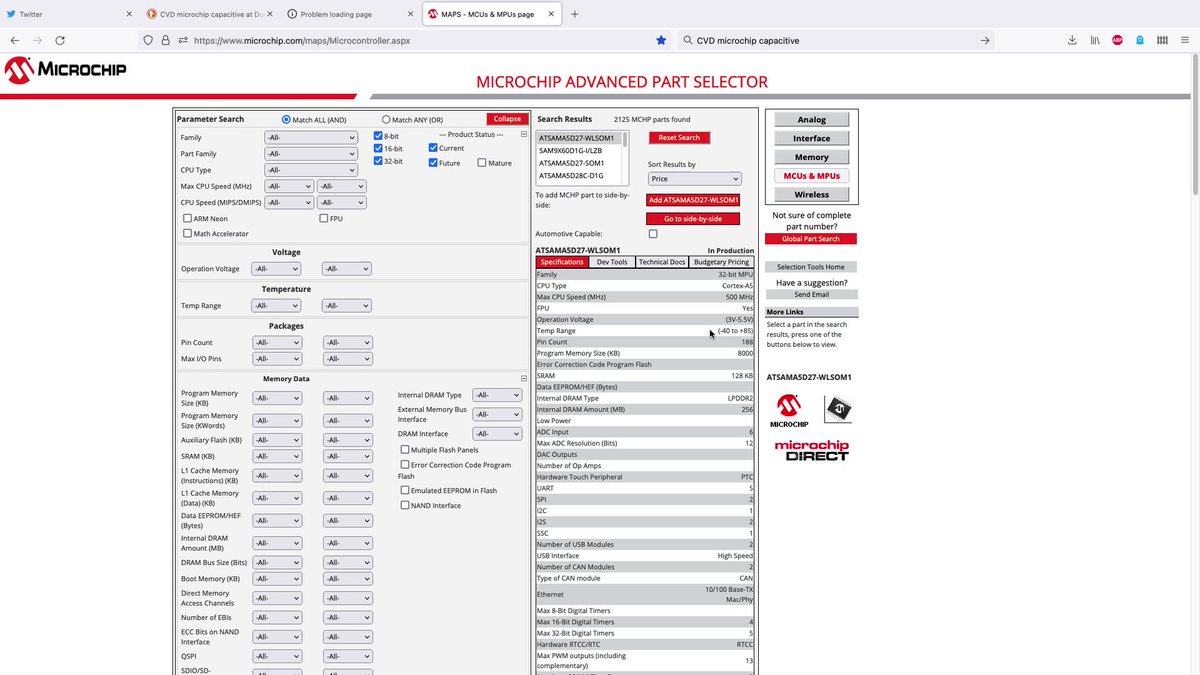The height and width of the screenshot is (675, 1200).
Task: Open the microchipDIRECT logo link
Action: [x=811, y=451]
